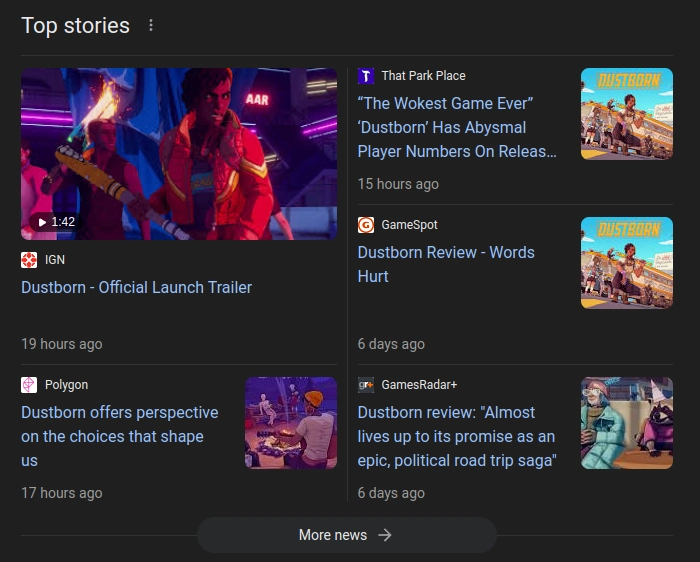The image size is (700, 562).
Task: Open the IGN trailer video thumbnail
Action: tap(179, 154)
